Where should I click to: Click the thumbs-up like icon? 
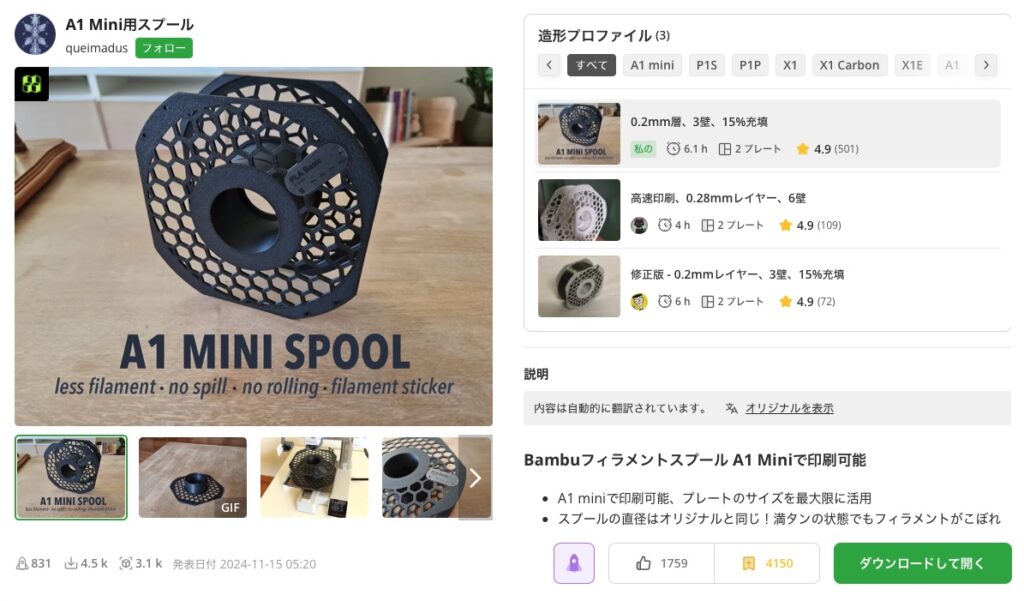click(x=643, y=563)
